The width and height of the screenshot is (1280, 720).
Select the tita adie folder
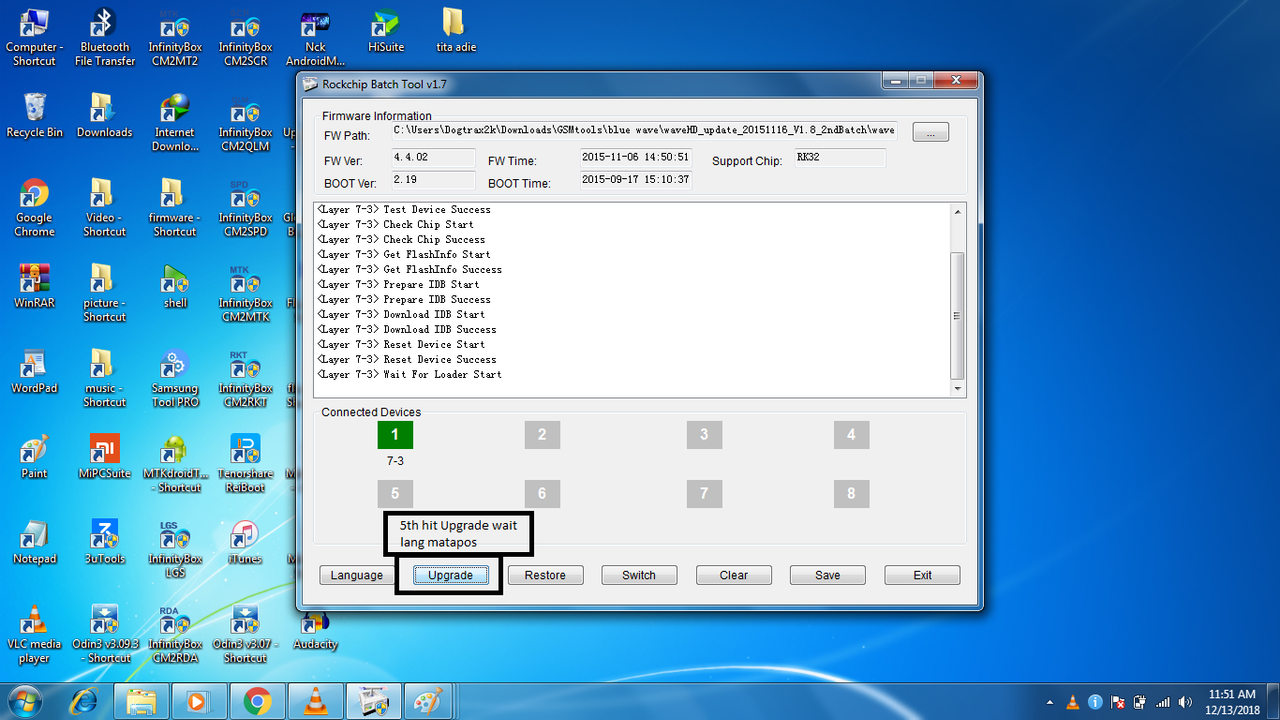[x=456, y=31]
